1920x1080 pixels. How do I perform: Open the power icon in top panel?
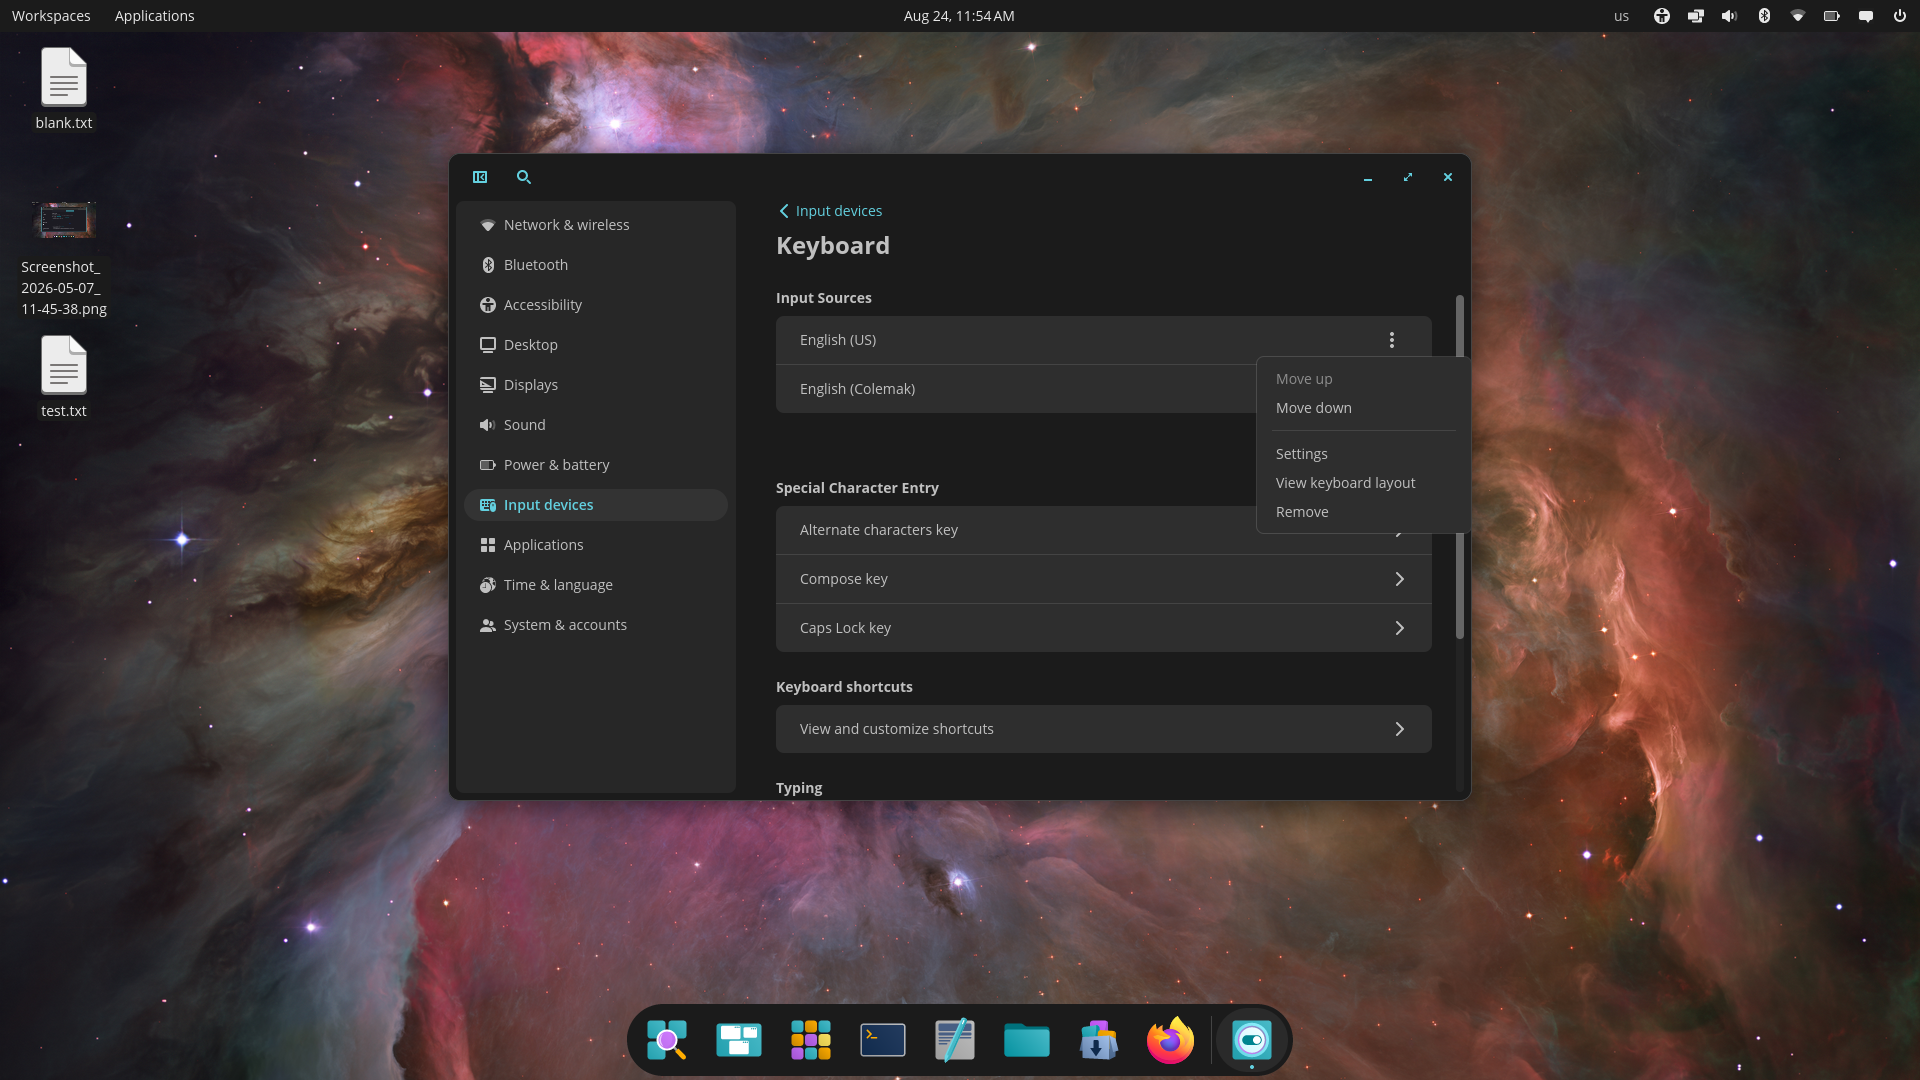(x=1899, y=16)
